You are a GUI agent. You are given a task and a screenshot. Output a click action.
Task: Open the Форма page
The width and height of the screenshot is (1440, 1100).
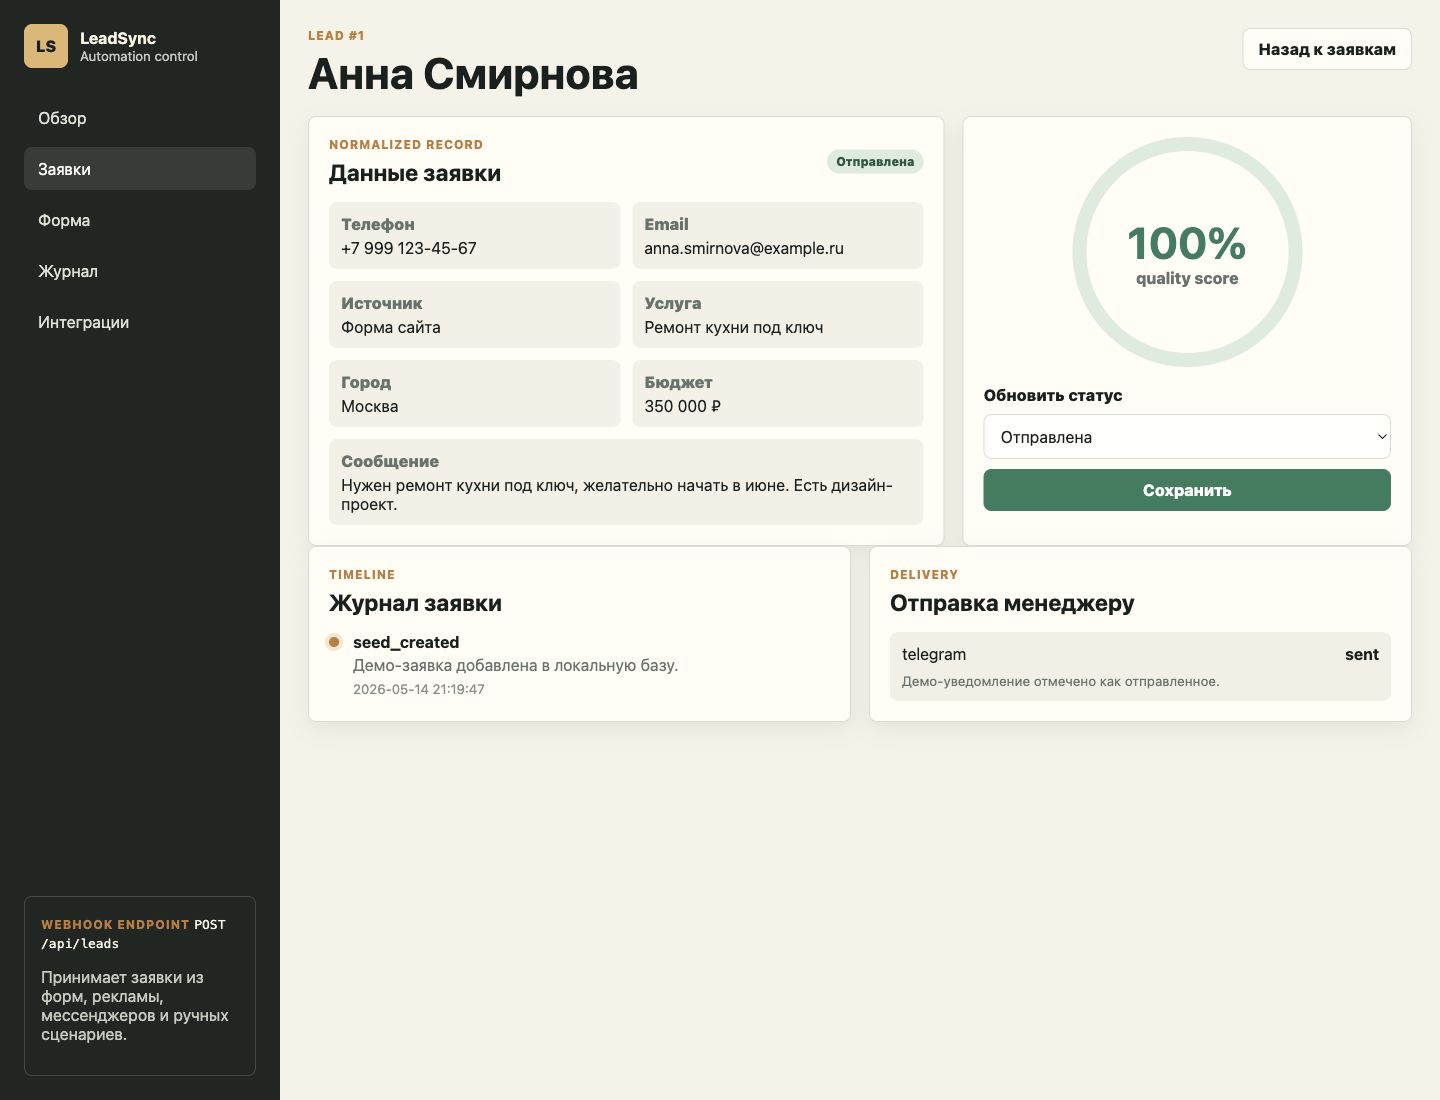click(140, 220)
